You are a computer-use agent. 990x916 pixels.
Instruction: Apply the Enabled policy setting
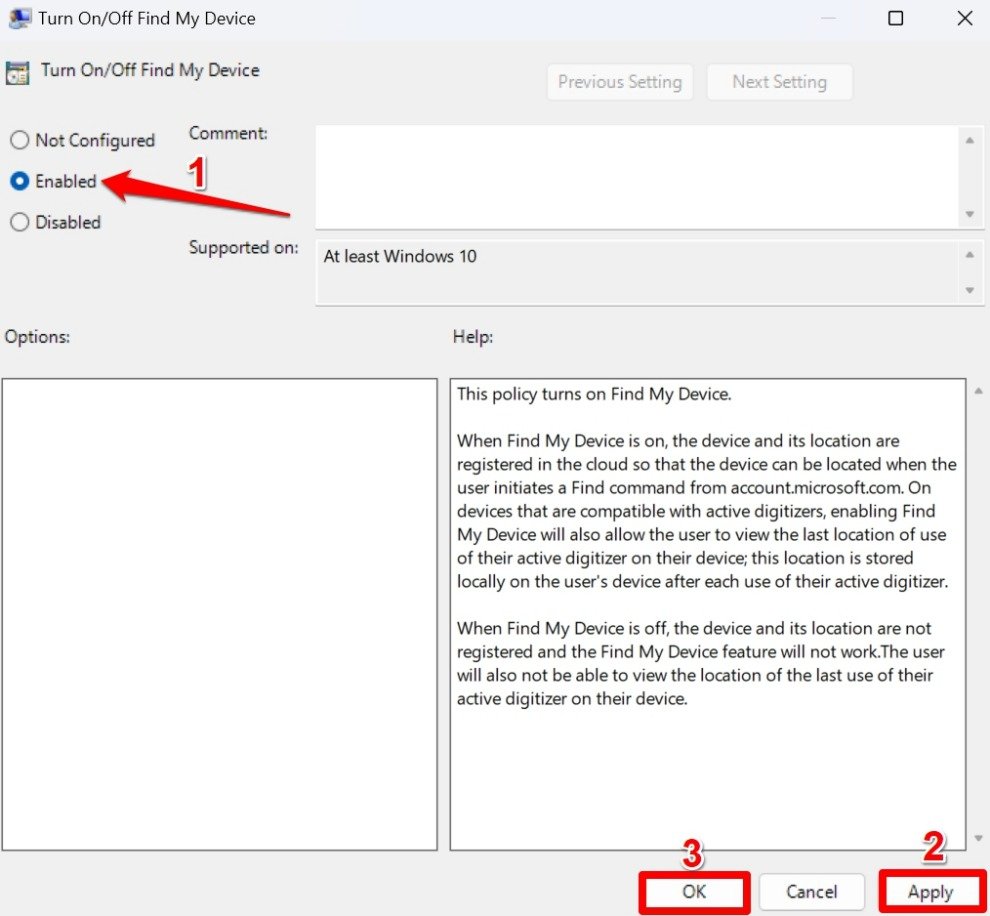tap(930, 891)
